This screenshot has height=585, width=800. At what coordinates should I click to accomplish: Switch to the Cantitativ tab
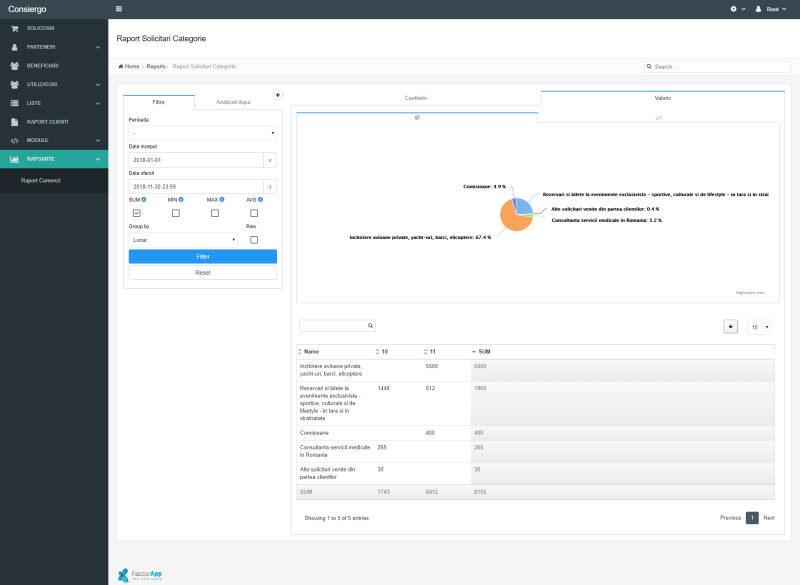click(x=416, y=98)
